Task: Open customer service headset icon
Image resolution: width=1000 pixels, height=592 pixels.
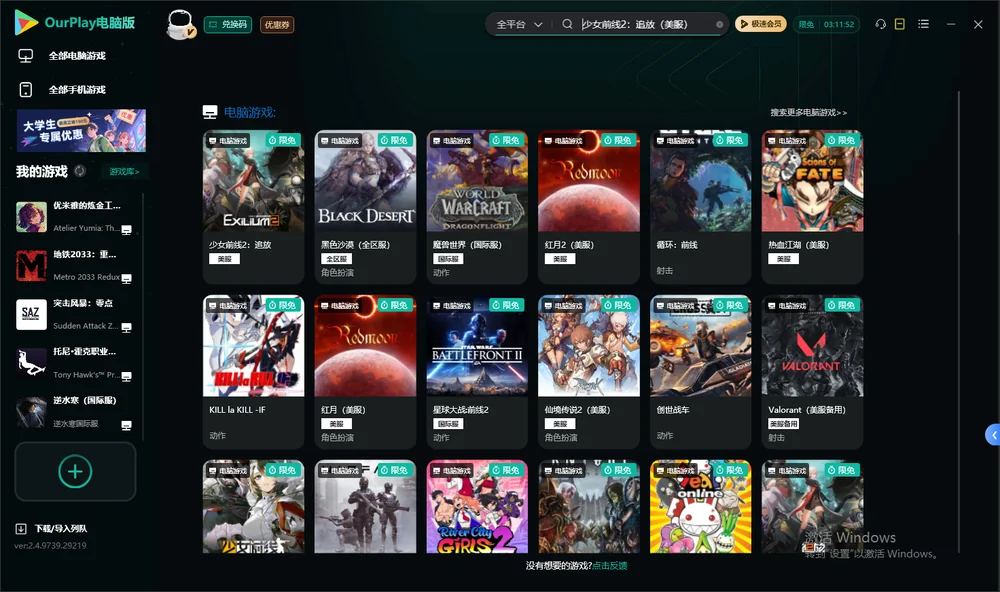Action: coord(881,24)
